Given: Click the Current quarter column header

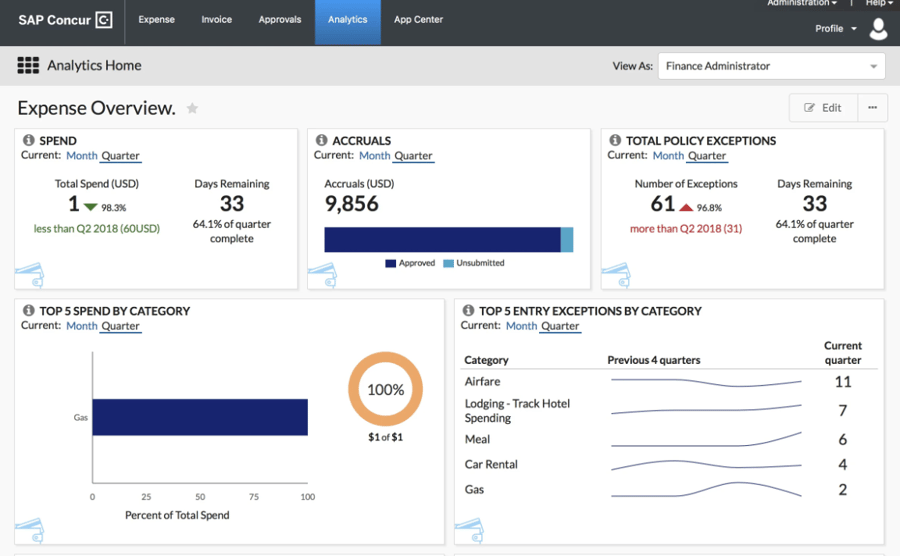Looking at the screenshot, I should (843, 353).
